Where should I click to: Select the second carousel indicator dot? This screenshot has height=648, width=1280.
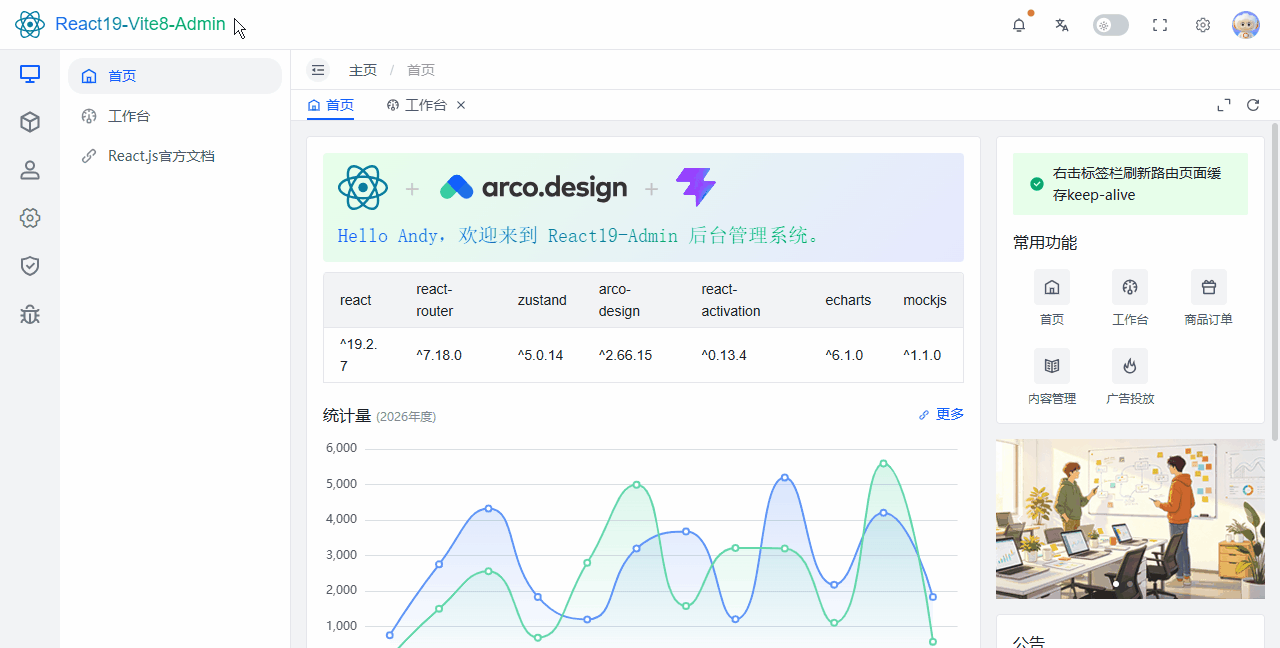(x=1130, y=583)
